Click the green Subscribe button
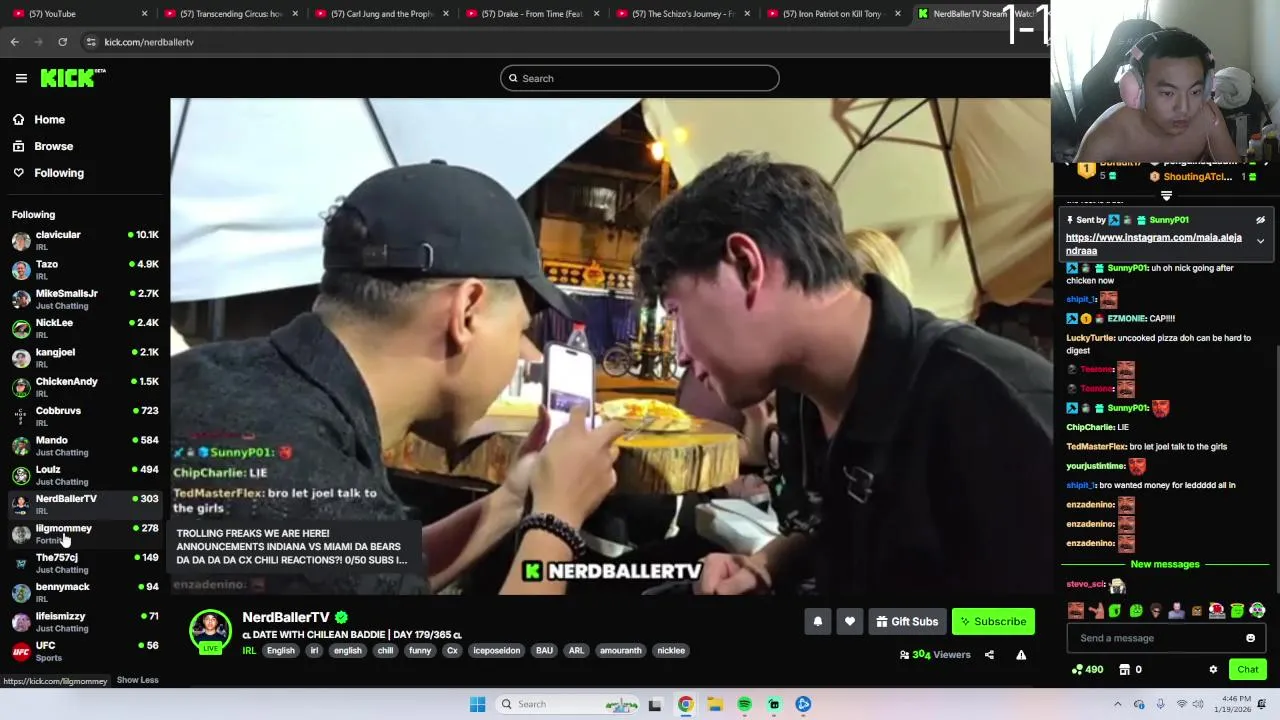Image resolution: width=1280 pixels, height=720 pixels. (993, 621)
